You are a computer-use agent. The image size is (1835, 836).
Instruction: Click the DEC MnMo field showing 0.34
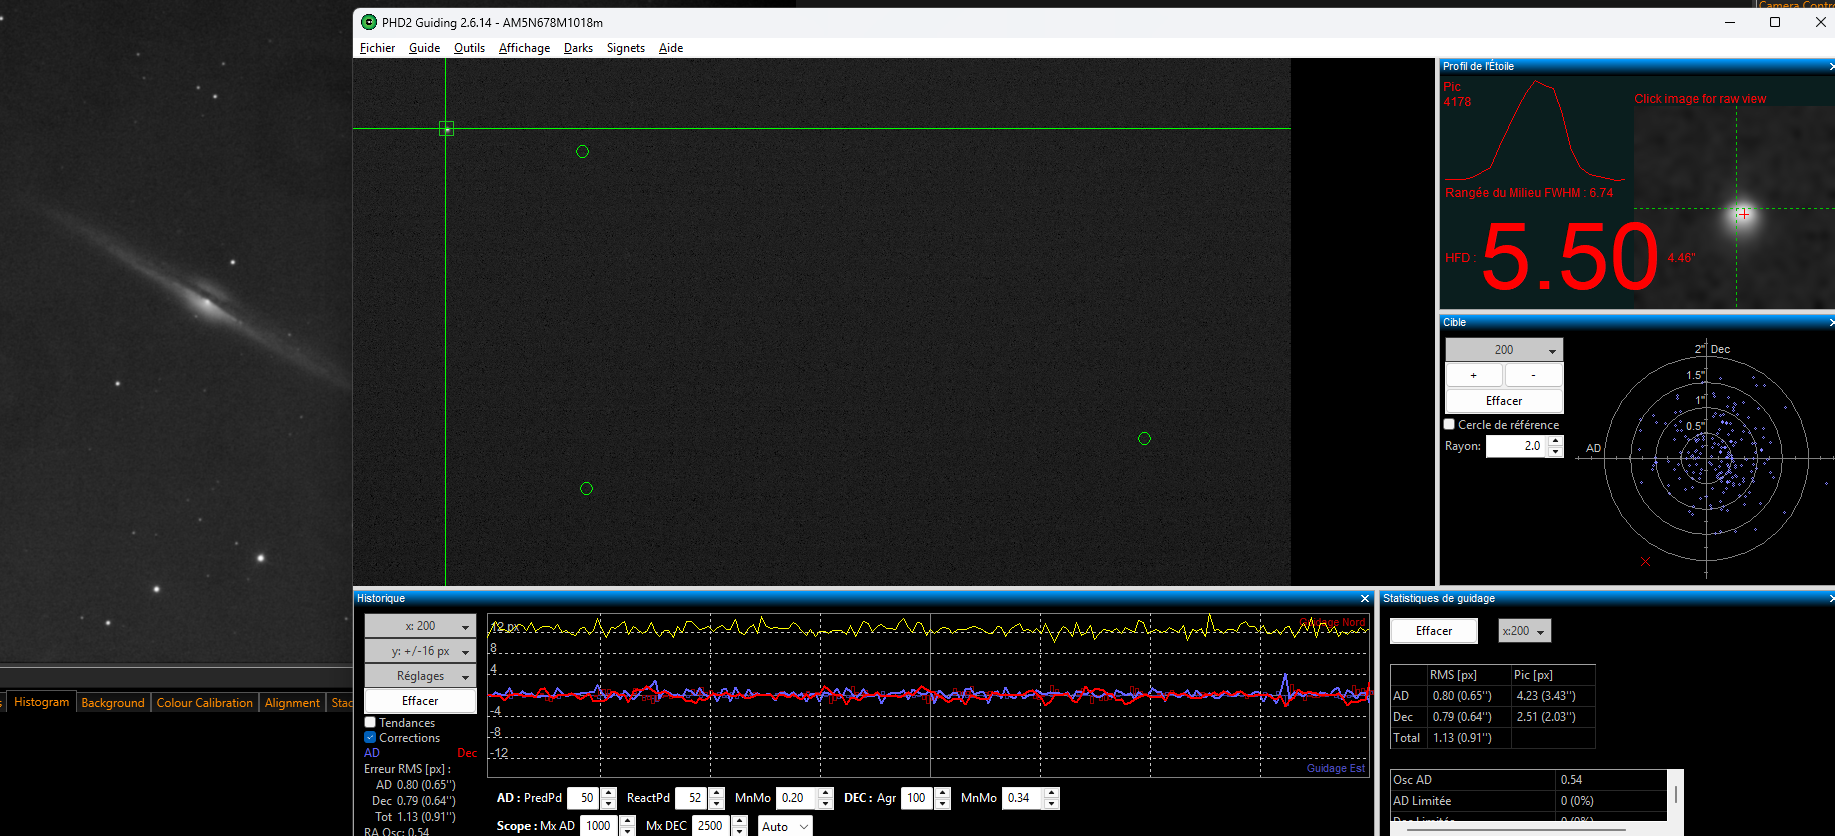point(1022,798)
